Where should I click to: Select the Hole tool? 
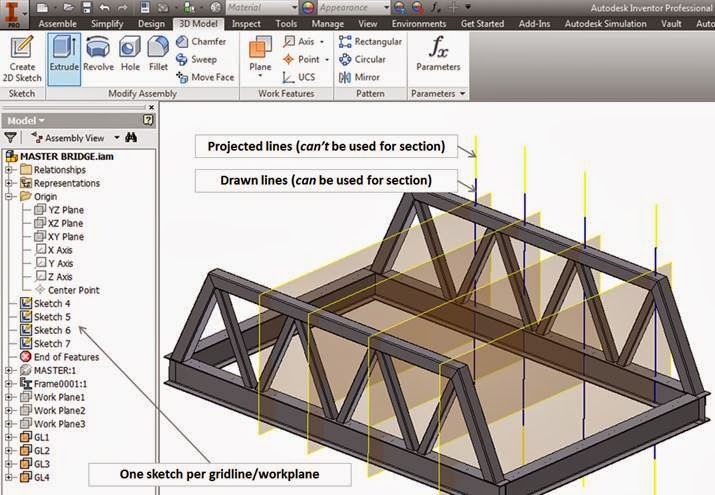pyautogui.click(x=130, y=55)
